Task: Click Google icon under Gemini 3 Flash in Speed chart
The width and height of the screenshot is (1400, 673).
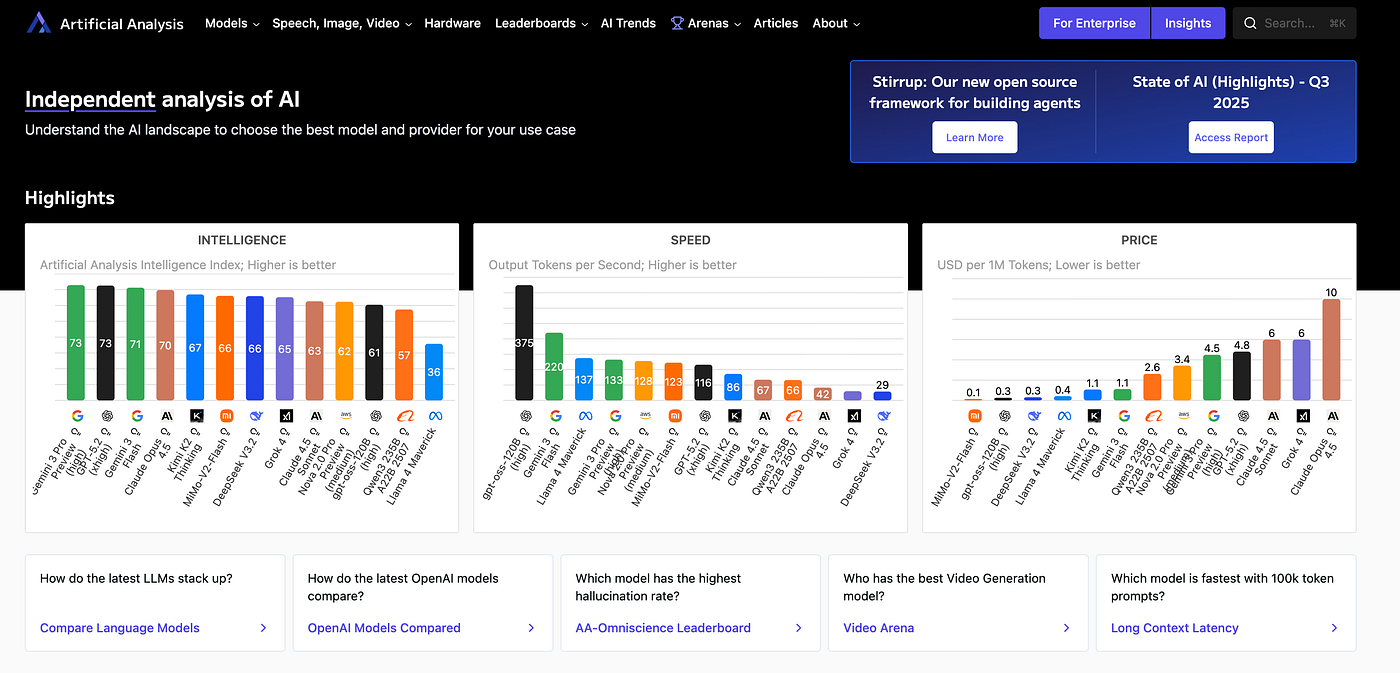Action: 555,416
